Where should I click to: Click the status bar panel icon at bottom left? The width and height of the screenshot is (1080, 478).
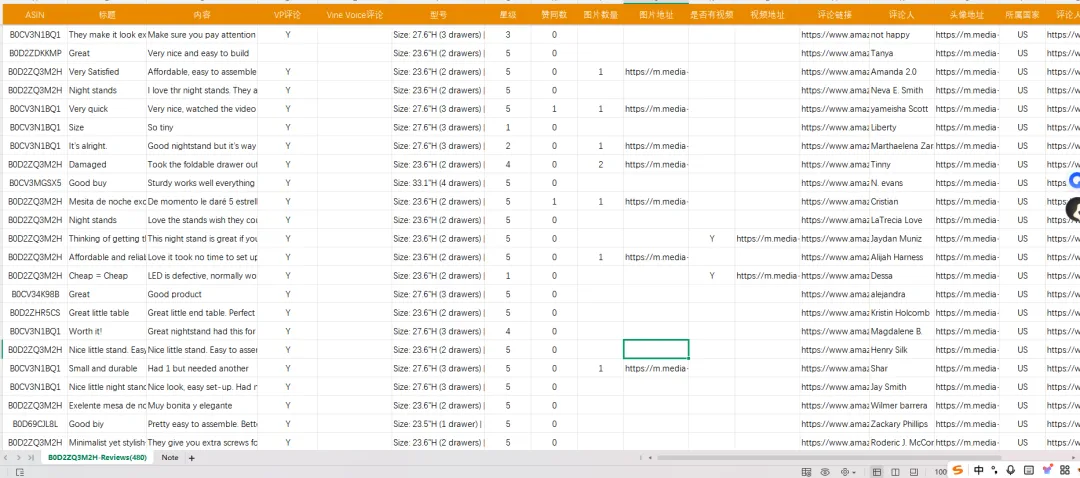coord(20,472)
